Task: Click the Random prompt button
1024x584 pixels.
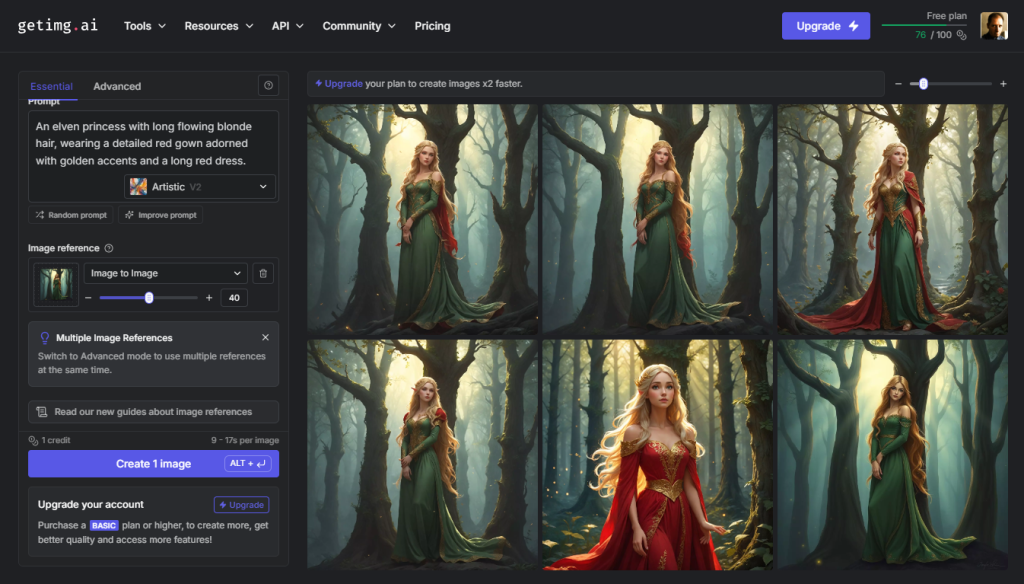Action: (70, 215)
